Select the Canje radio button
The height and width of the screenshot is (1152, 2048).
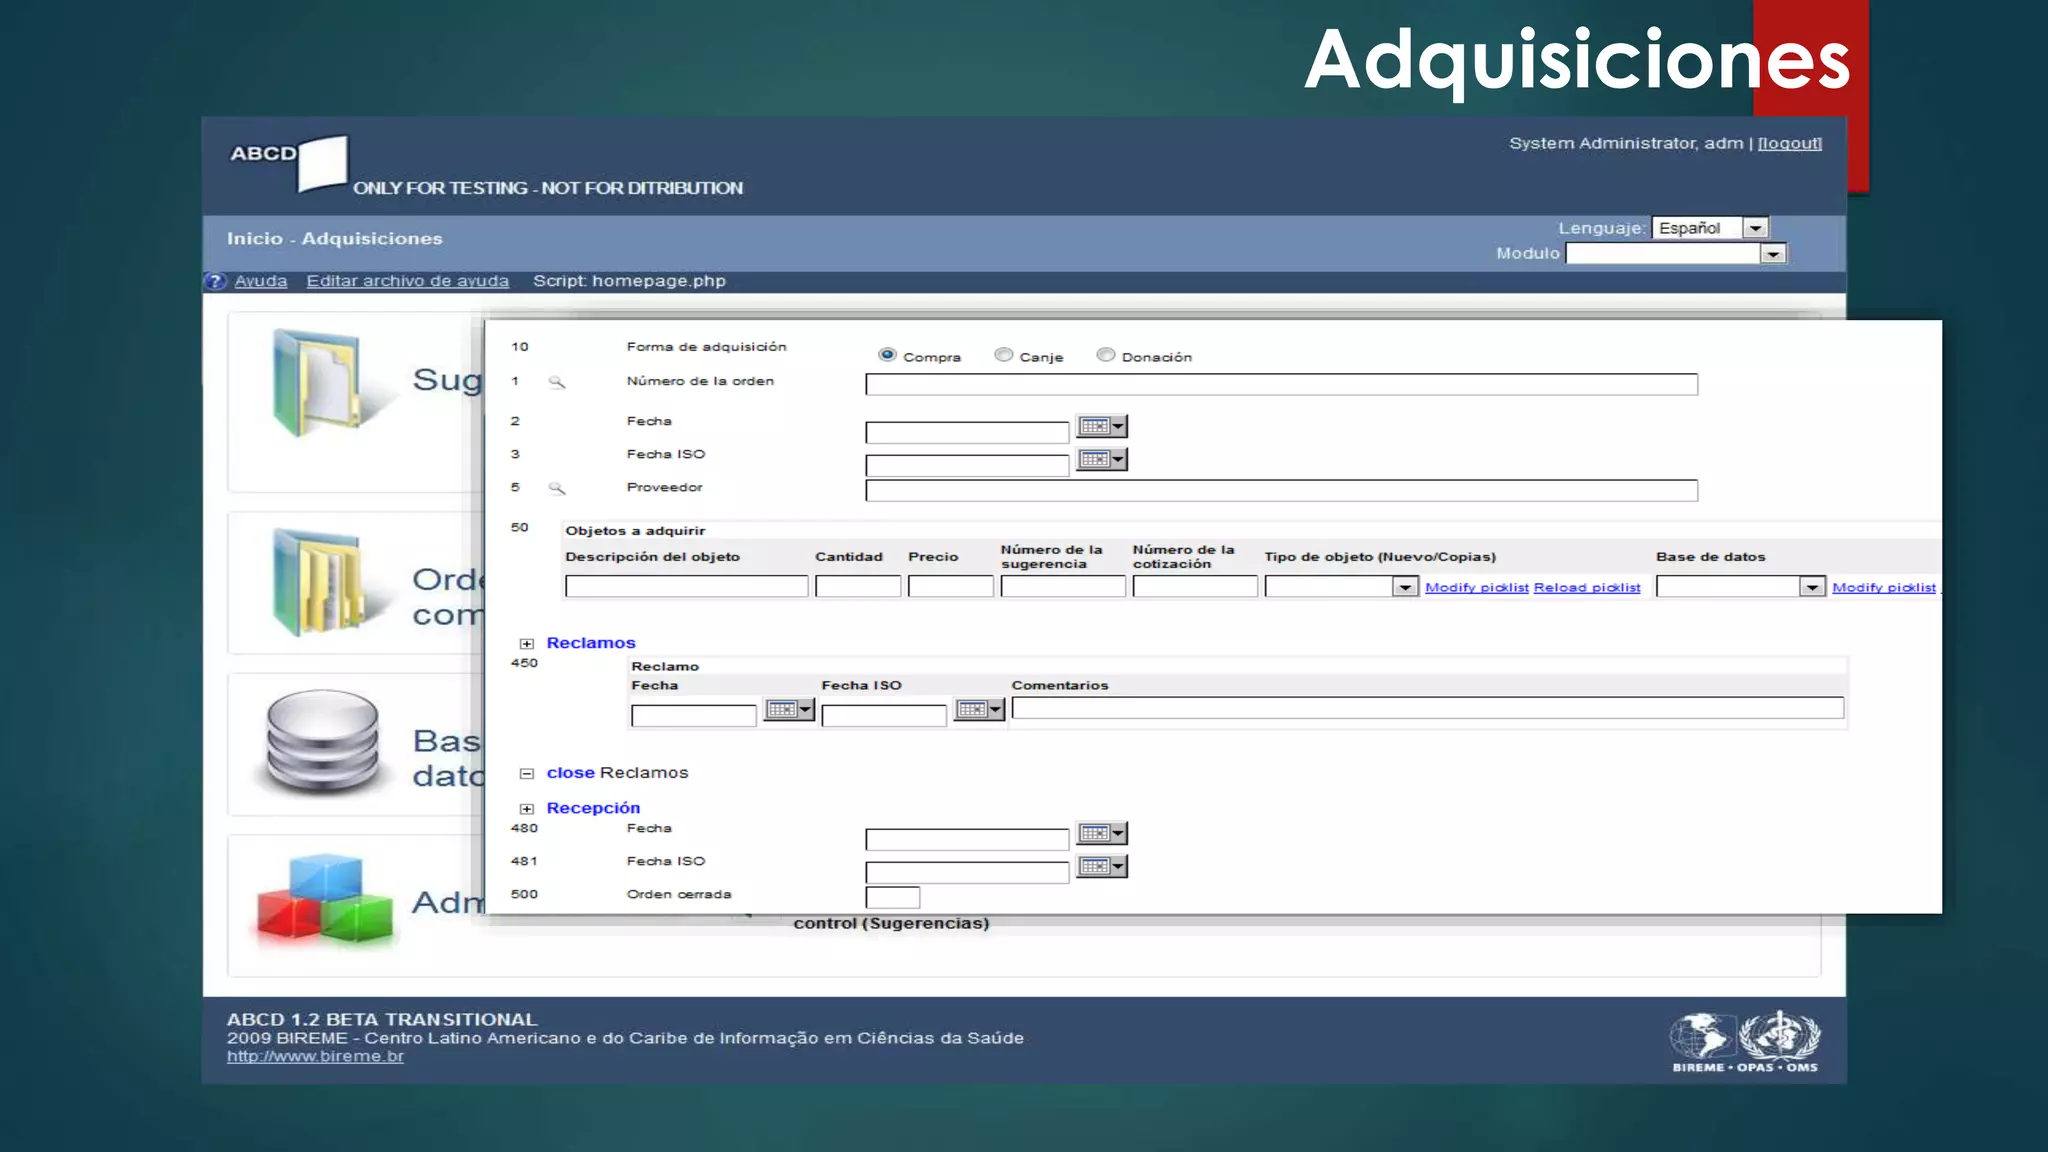1004,355
